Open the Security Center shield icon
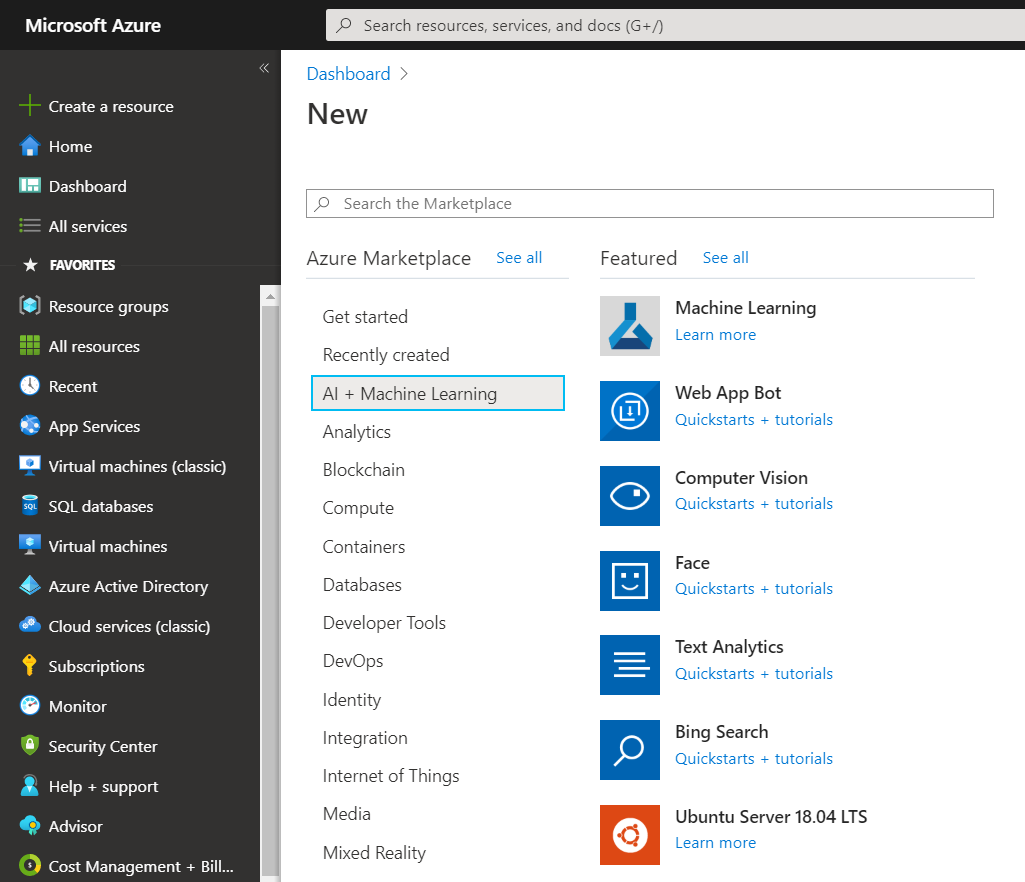Viewport: 1025px width, 882px height. tap(30, 746)
